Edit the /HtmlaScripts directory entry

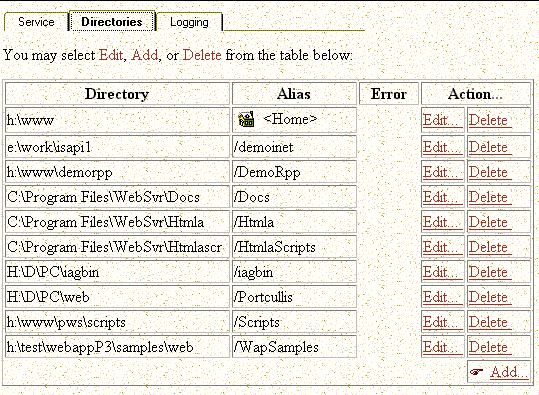442,247
